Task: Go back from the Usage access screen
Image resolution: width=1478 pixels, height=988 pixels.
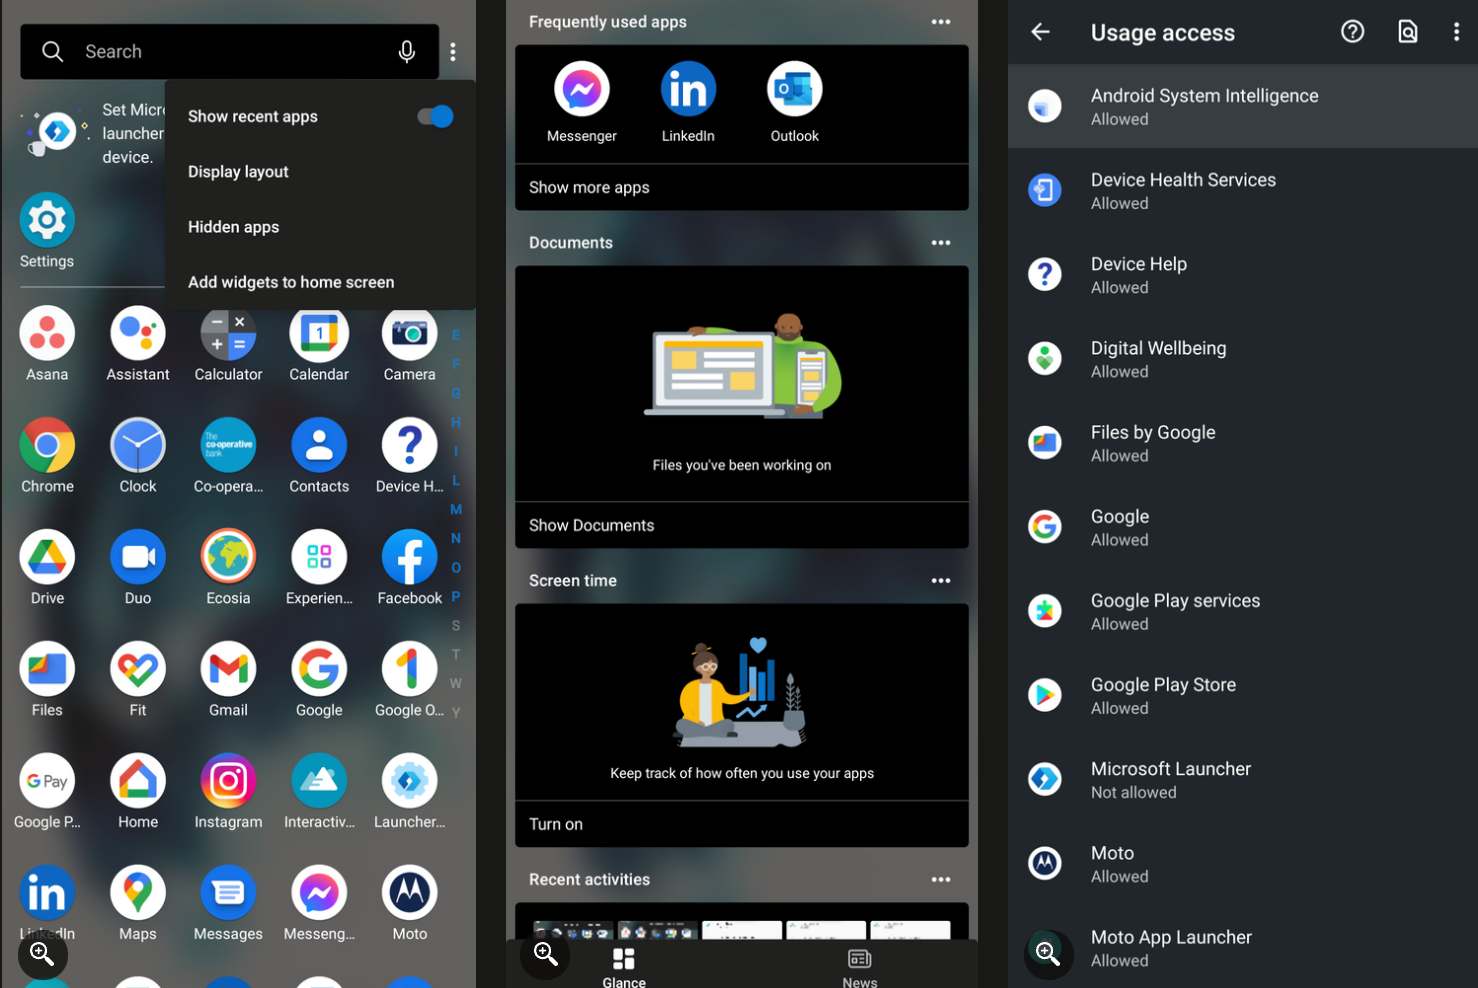Action: point(1041,32)
